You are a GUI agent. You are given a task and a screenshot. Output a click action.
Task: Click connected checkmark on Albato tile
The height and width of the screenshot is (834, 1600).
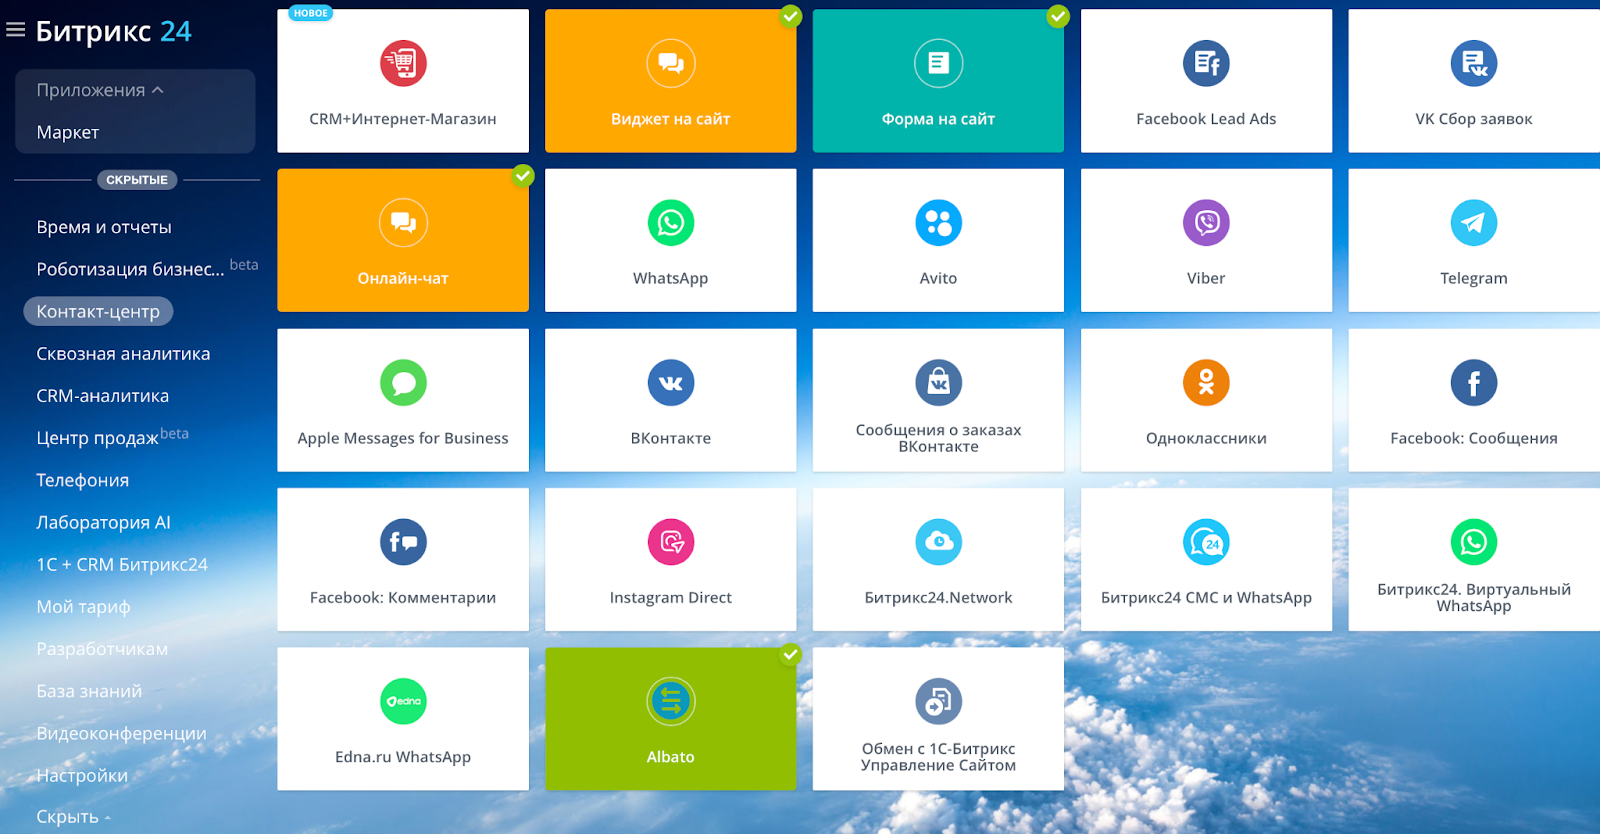(x=791, y=654)
